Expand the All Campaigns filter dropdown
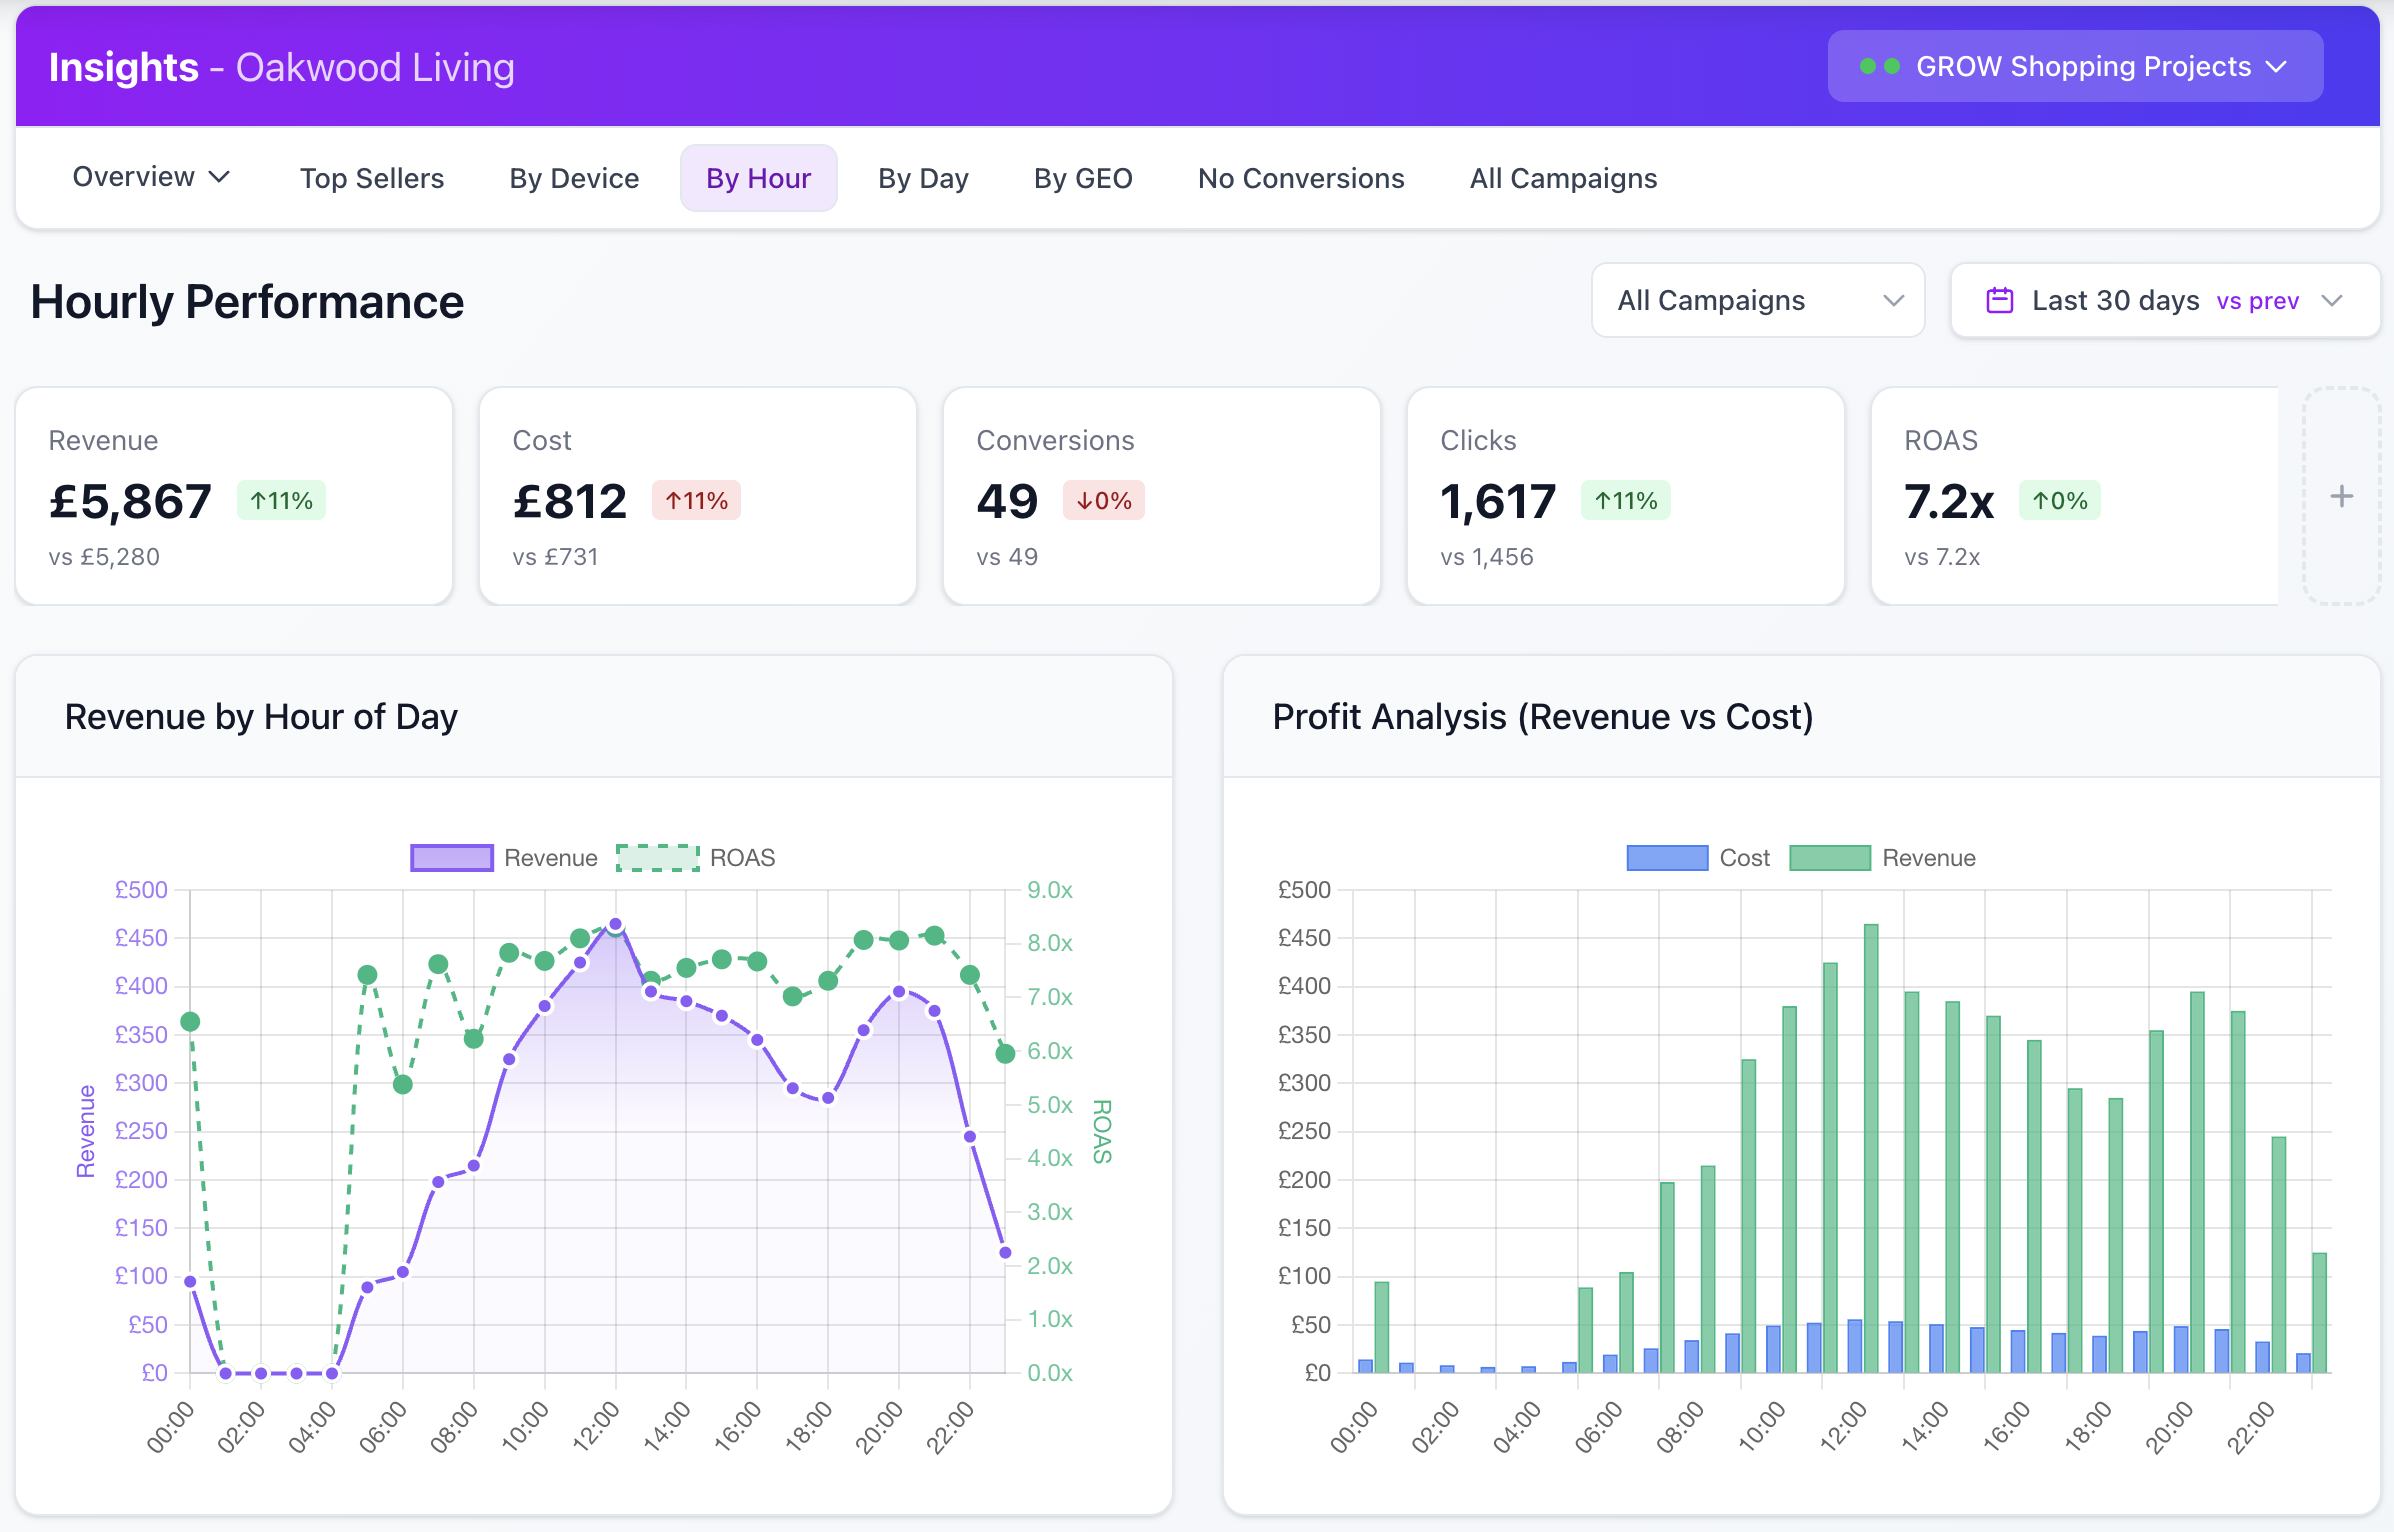This screenshot has height=1532, width=2394. point(1757,300)
